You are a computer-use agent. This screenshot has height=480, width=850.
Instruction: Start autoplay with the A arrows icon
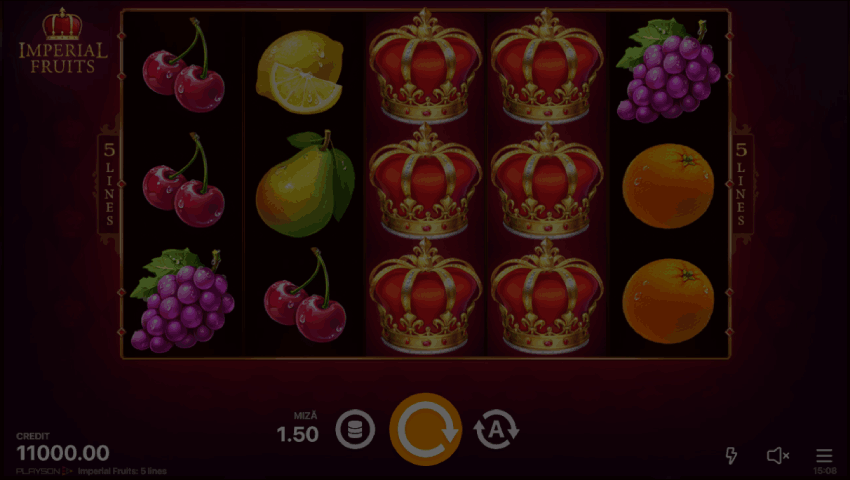coord(497,430)
